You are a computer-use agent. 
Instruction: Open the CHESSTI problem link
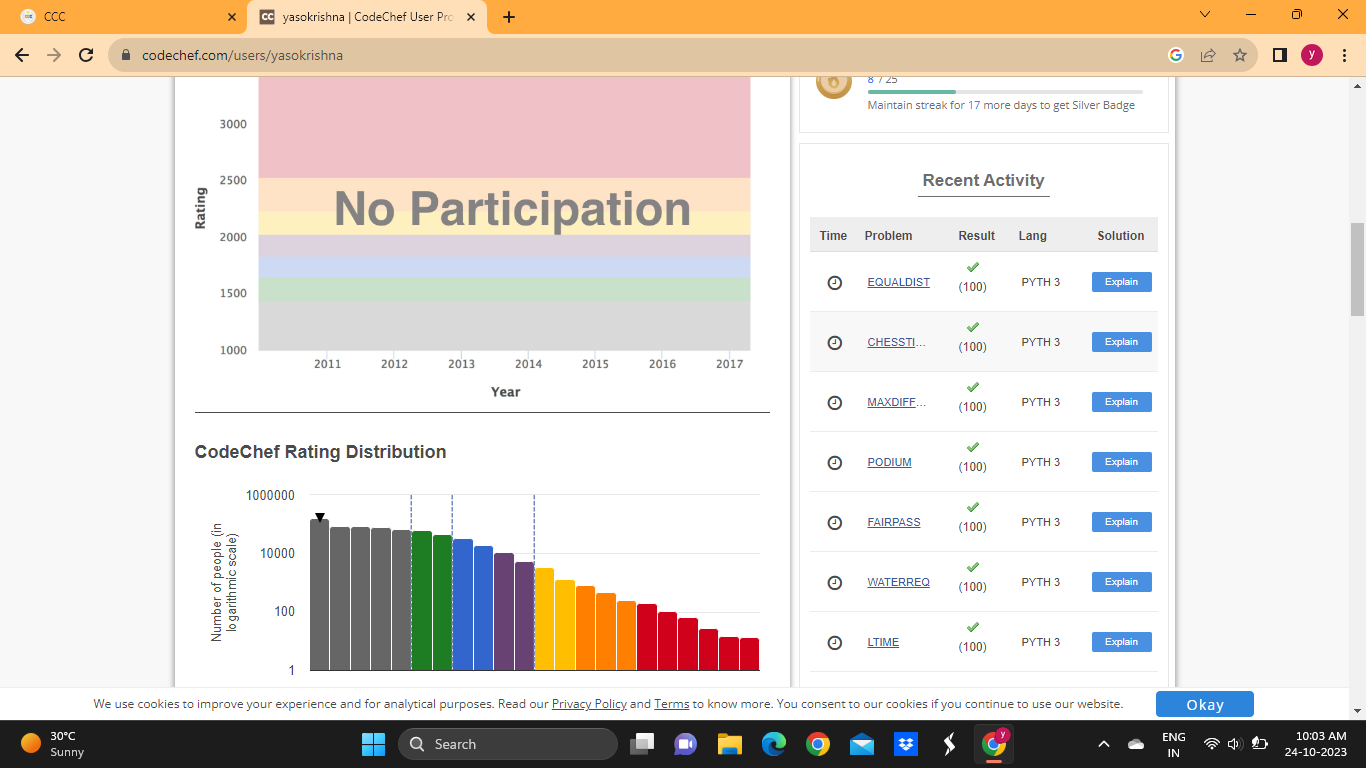coord(896,342)
